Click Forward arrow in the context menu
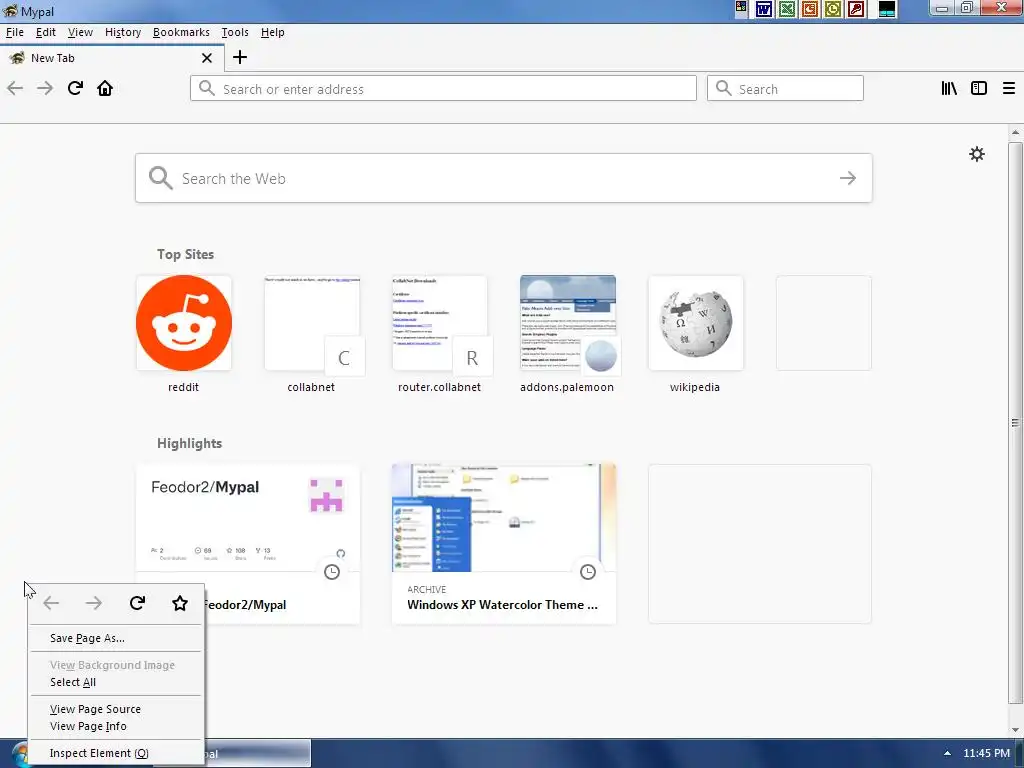 pos(94,603)
